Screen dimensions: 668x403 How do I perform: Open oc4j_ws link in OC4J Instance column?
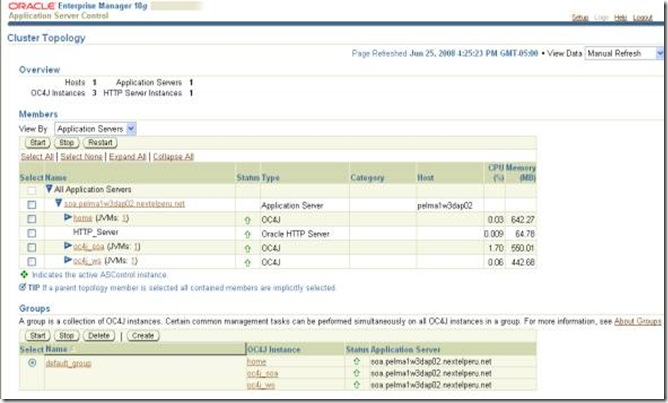pyautogui.click(x=261, y=385)
